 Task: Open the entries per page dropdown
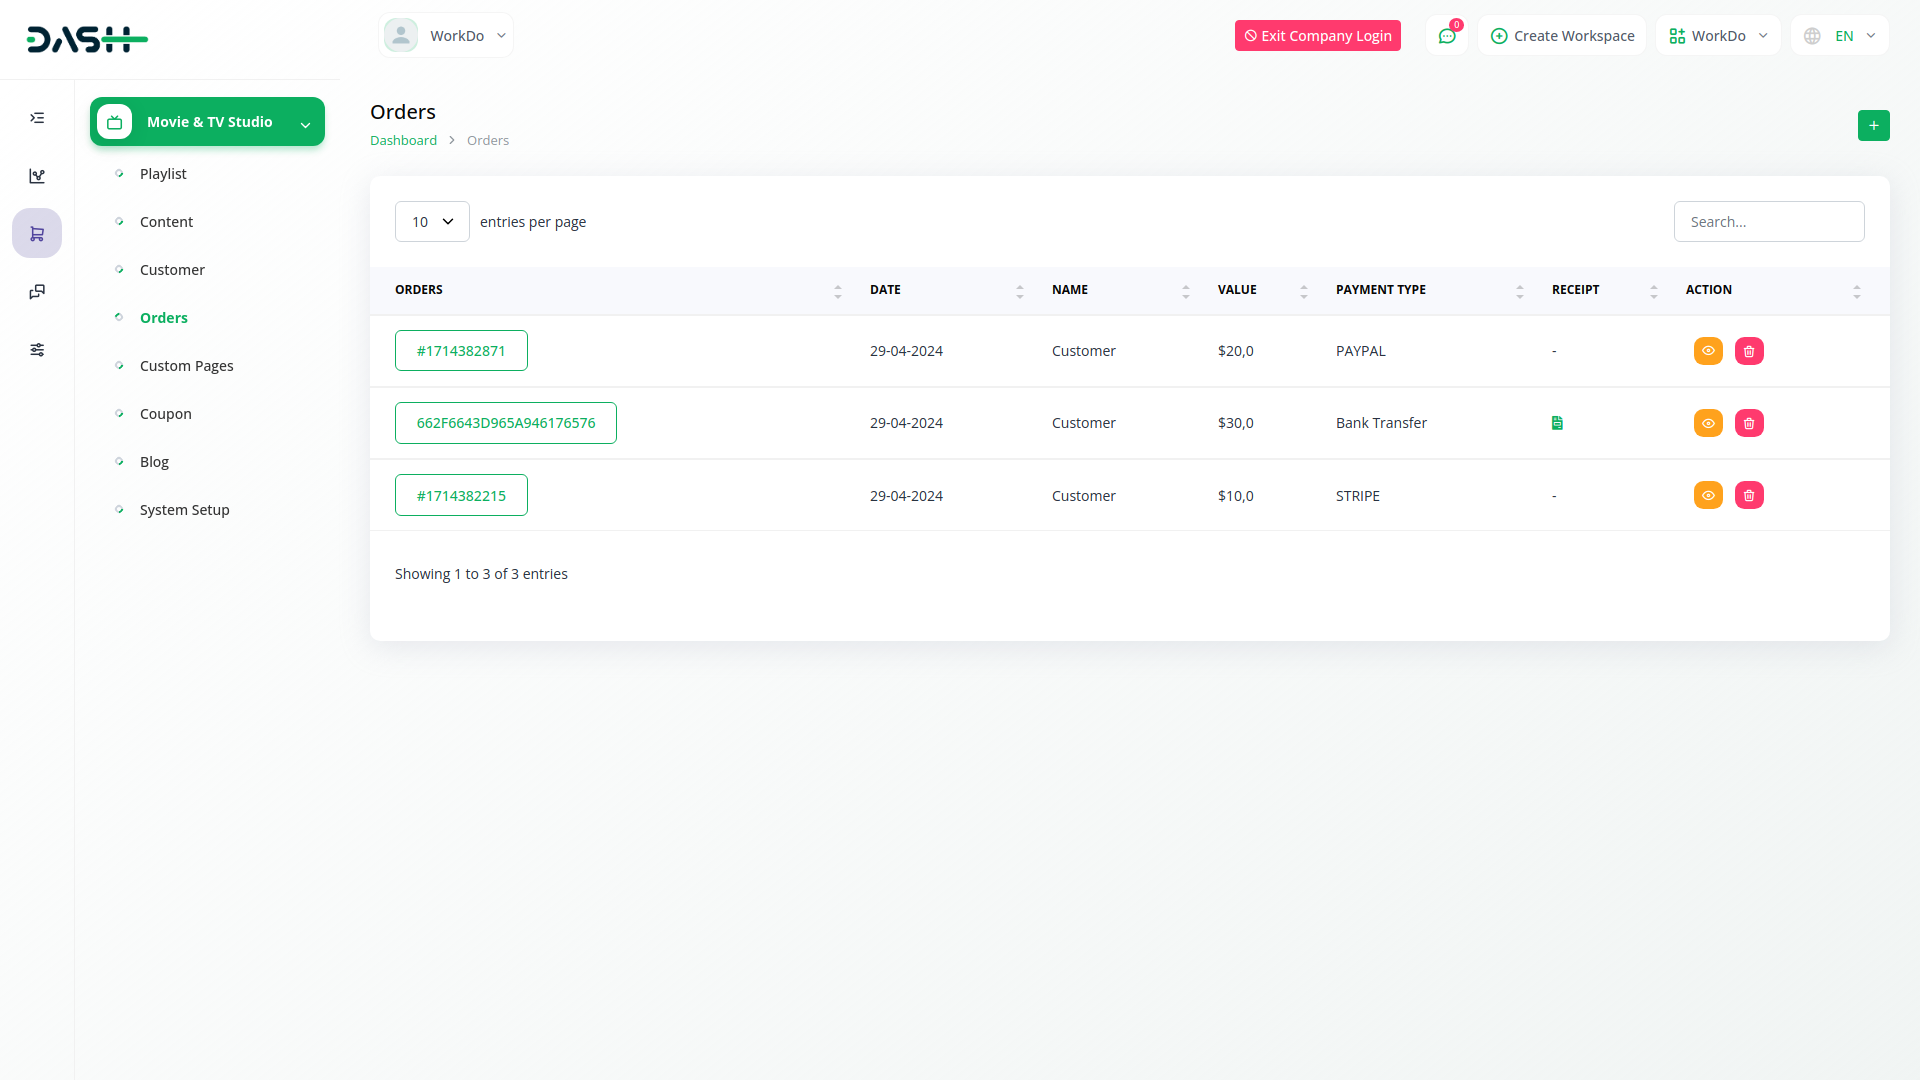click(x=432, y=222)
